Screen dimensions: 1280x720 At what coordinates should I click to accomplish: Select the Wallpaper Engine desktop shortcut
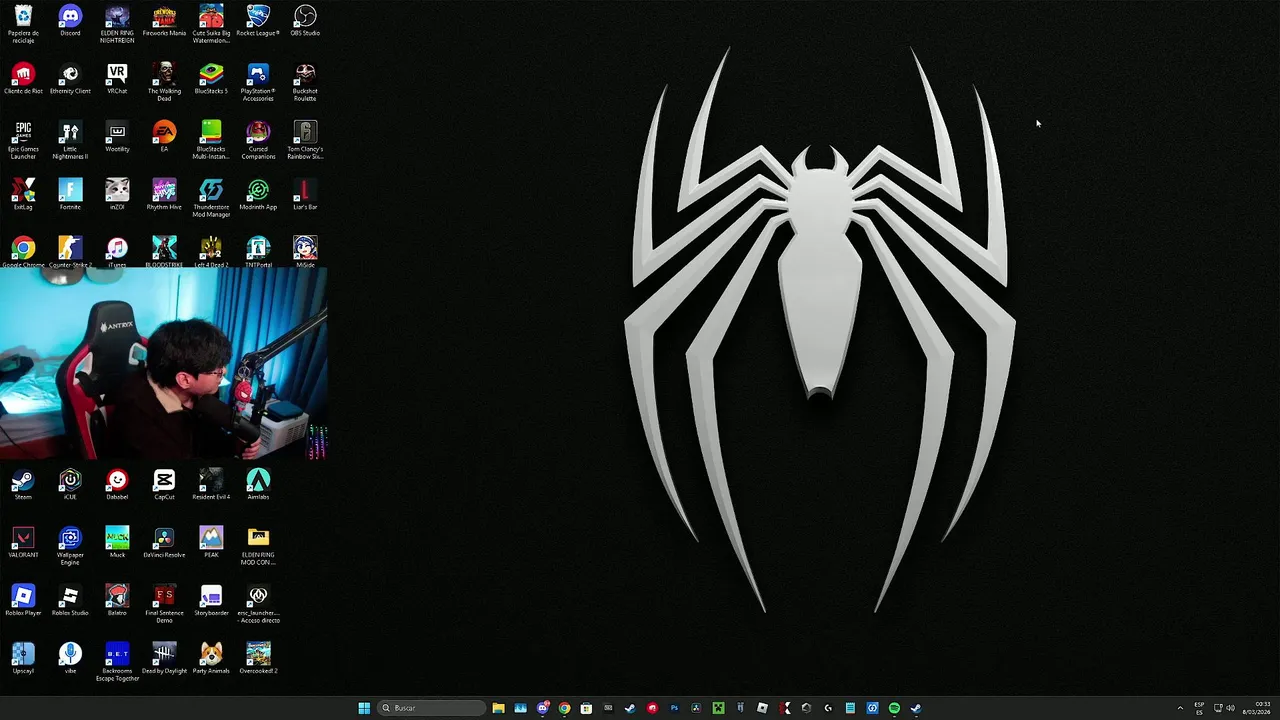[70, 546]
